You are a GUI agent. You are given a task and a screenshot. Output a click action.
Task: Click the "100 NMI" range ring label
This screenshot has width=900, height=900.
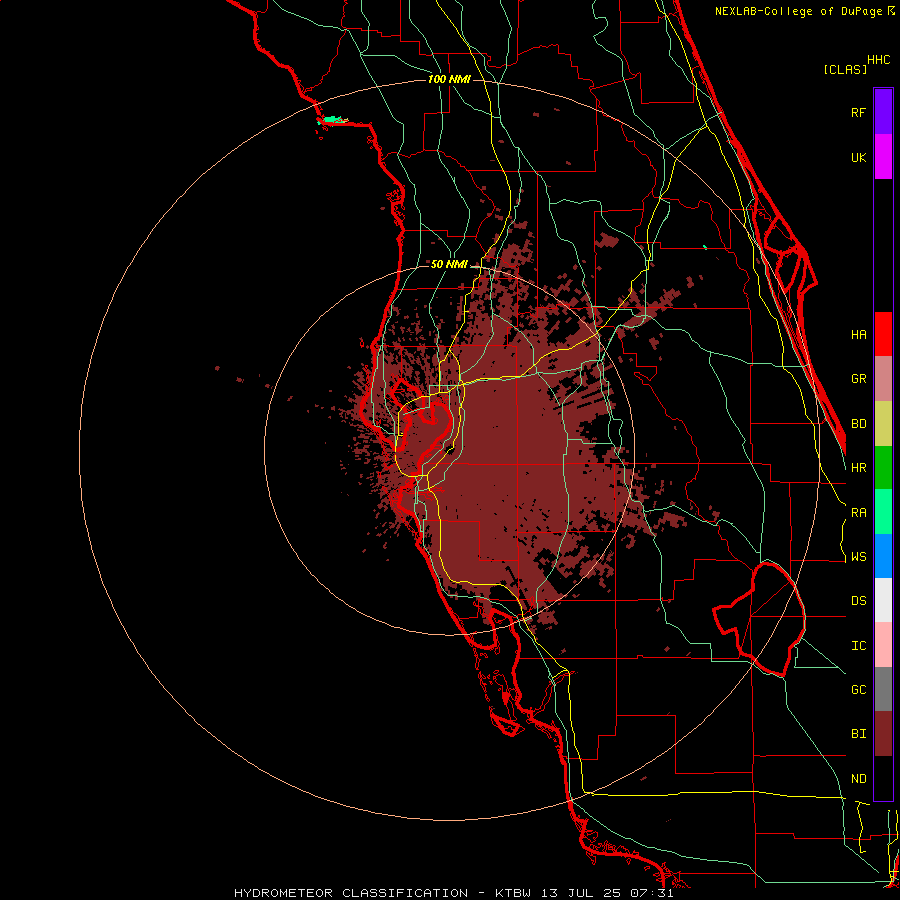coord(449,79)
